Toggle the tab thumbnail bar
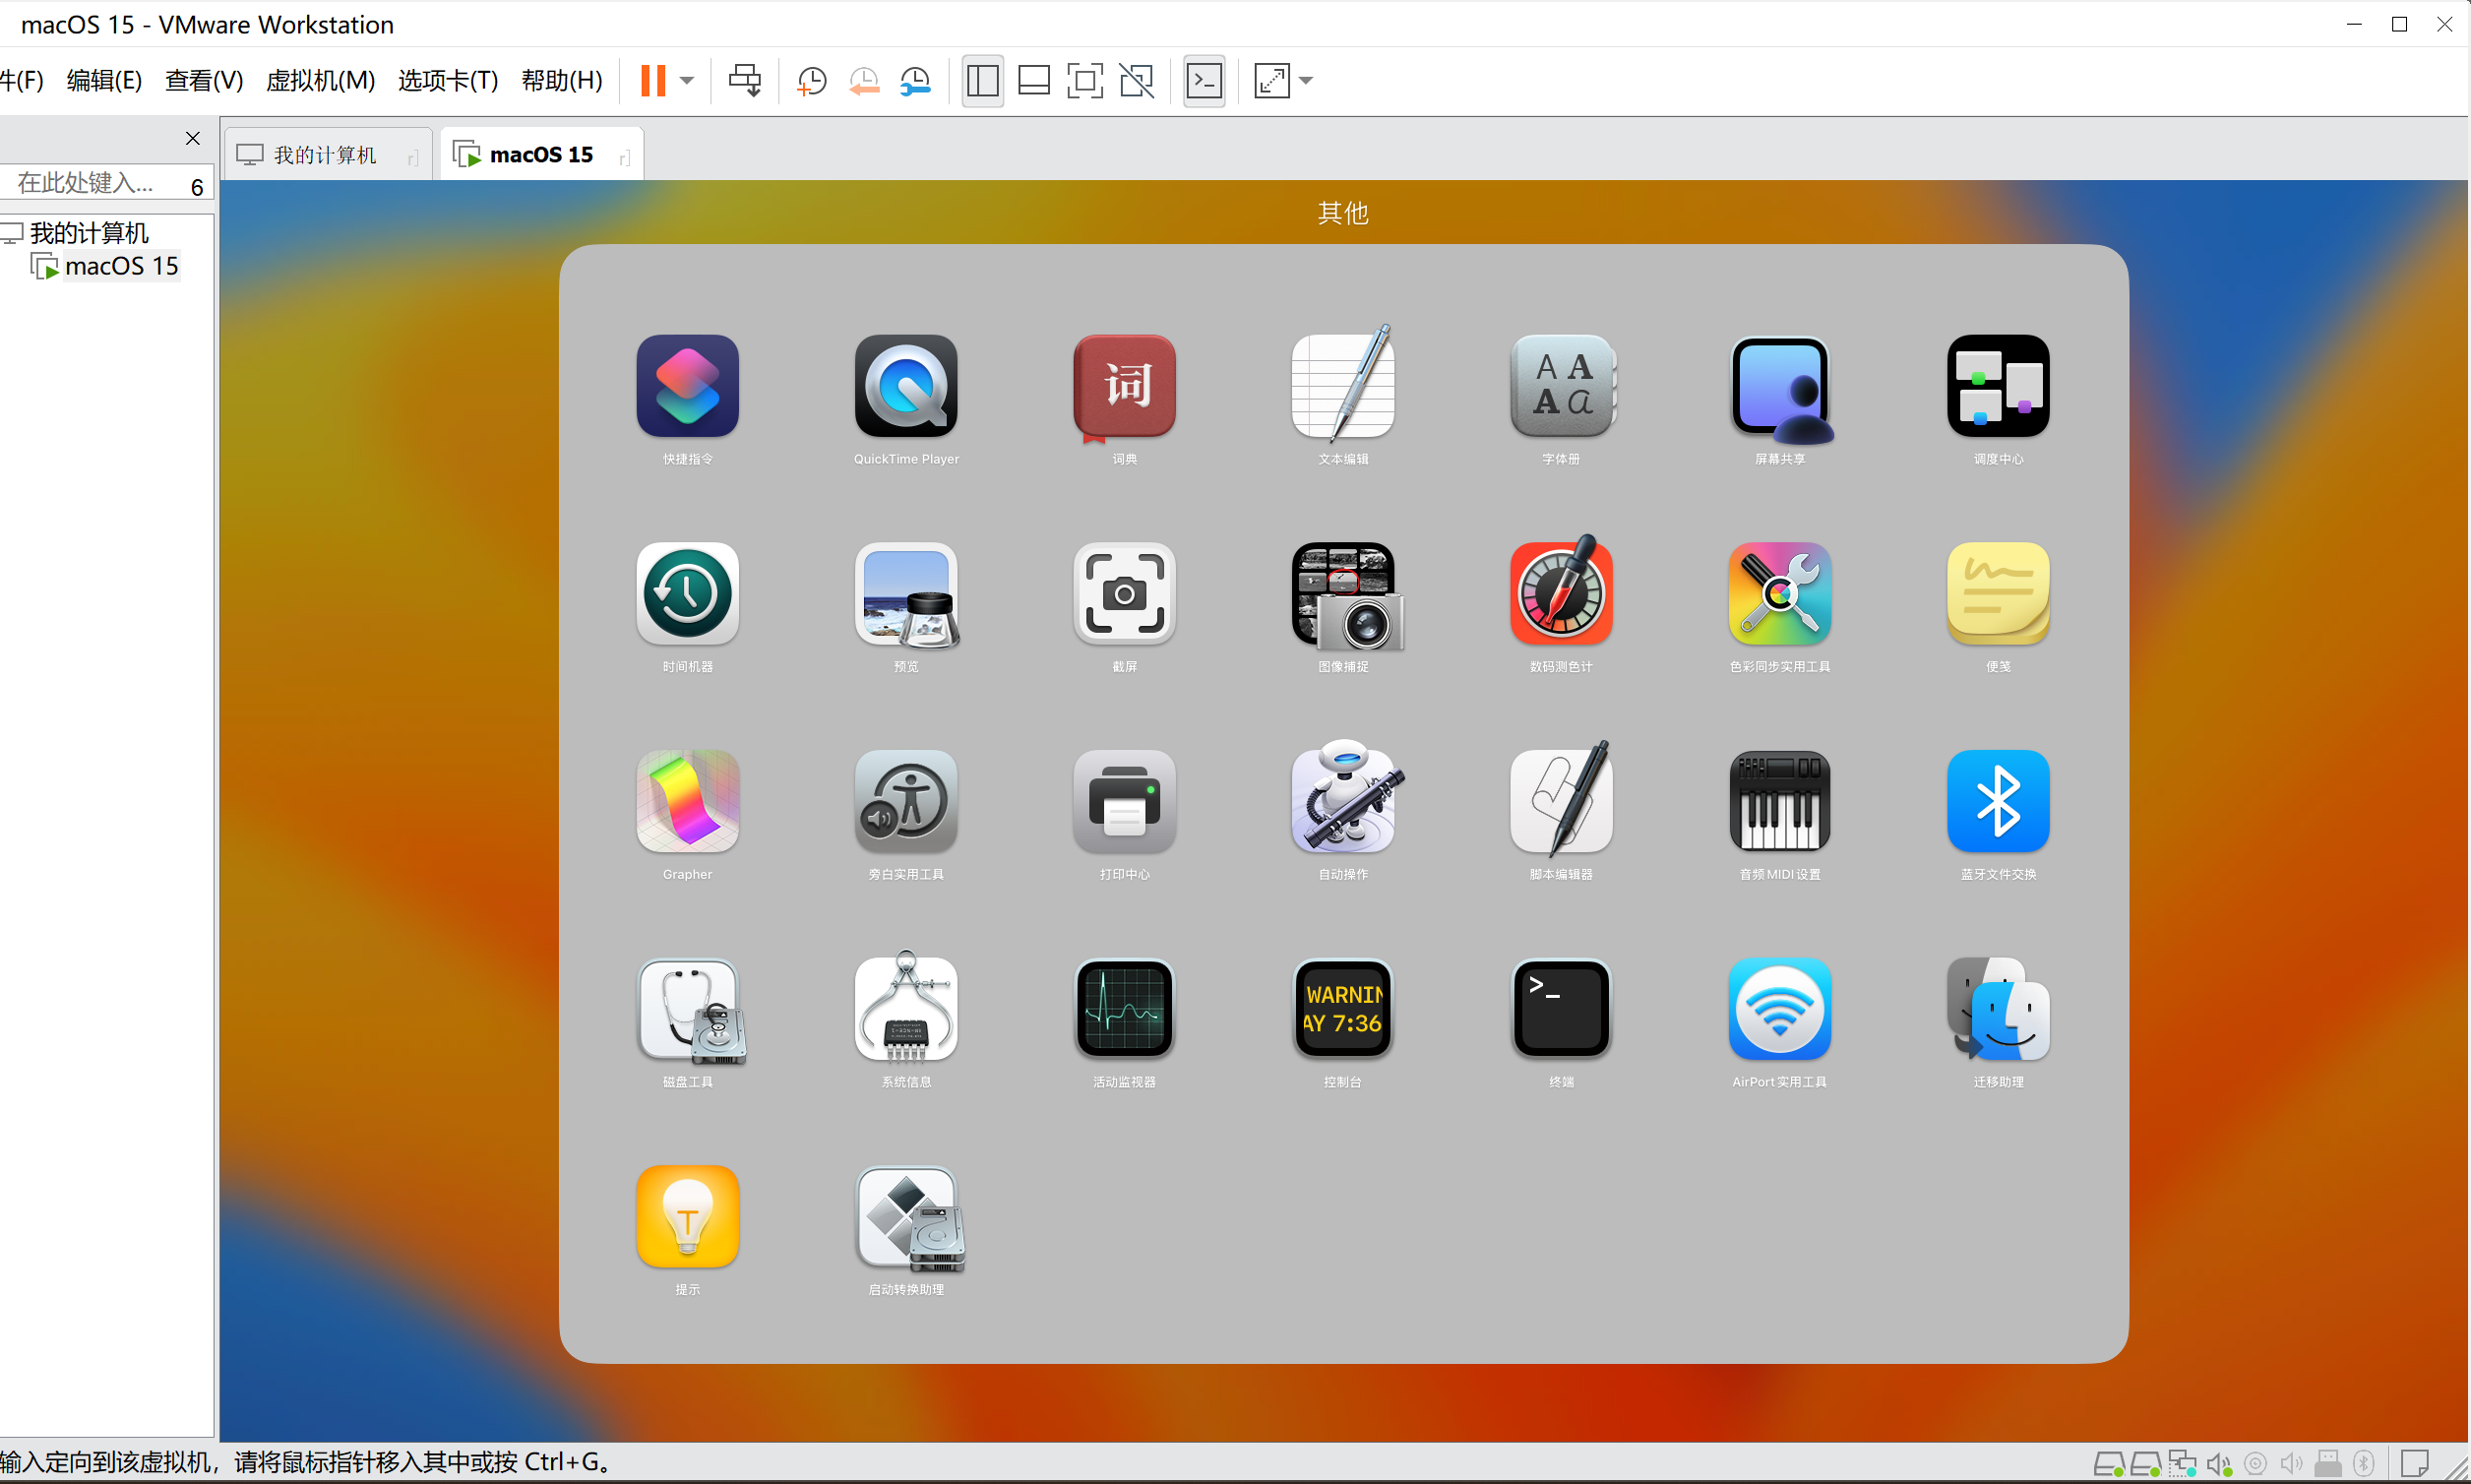This screenshot has width=2471, height=1484. click(1034, 80)
